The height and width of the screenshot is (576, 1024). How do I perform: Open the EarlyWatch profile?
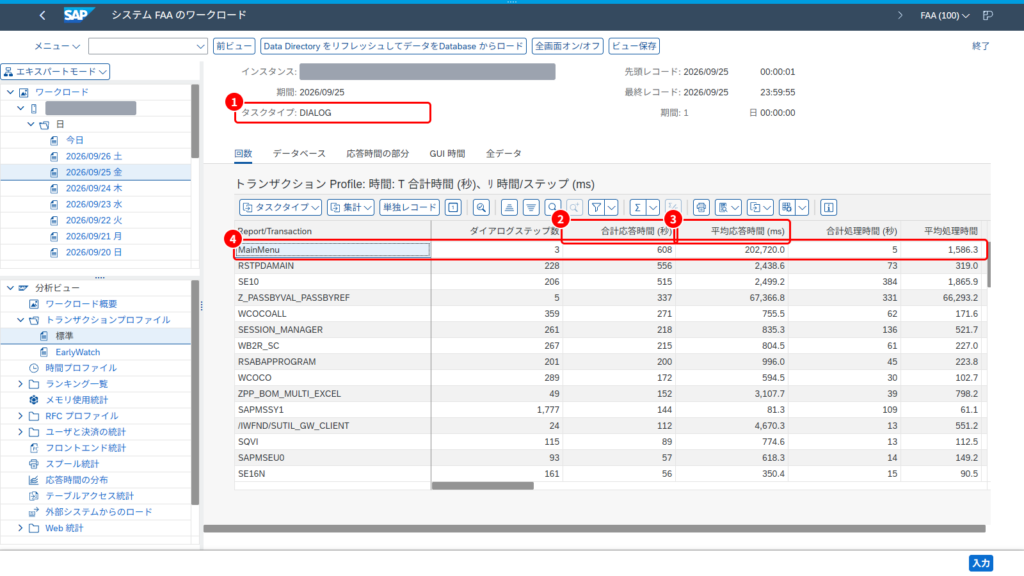(78, 352)
